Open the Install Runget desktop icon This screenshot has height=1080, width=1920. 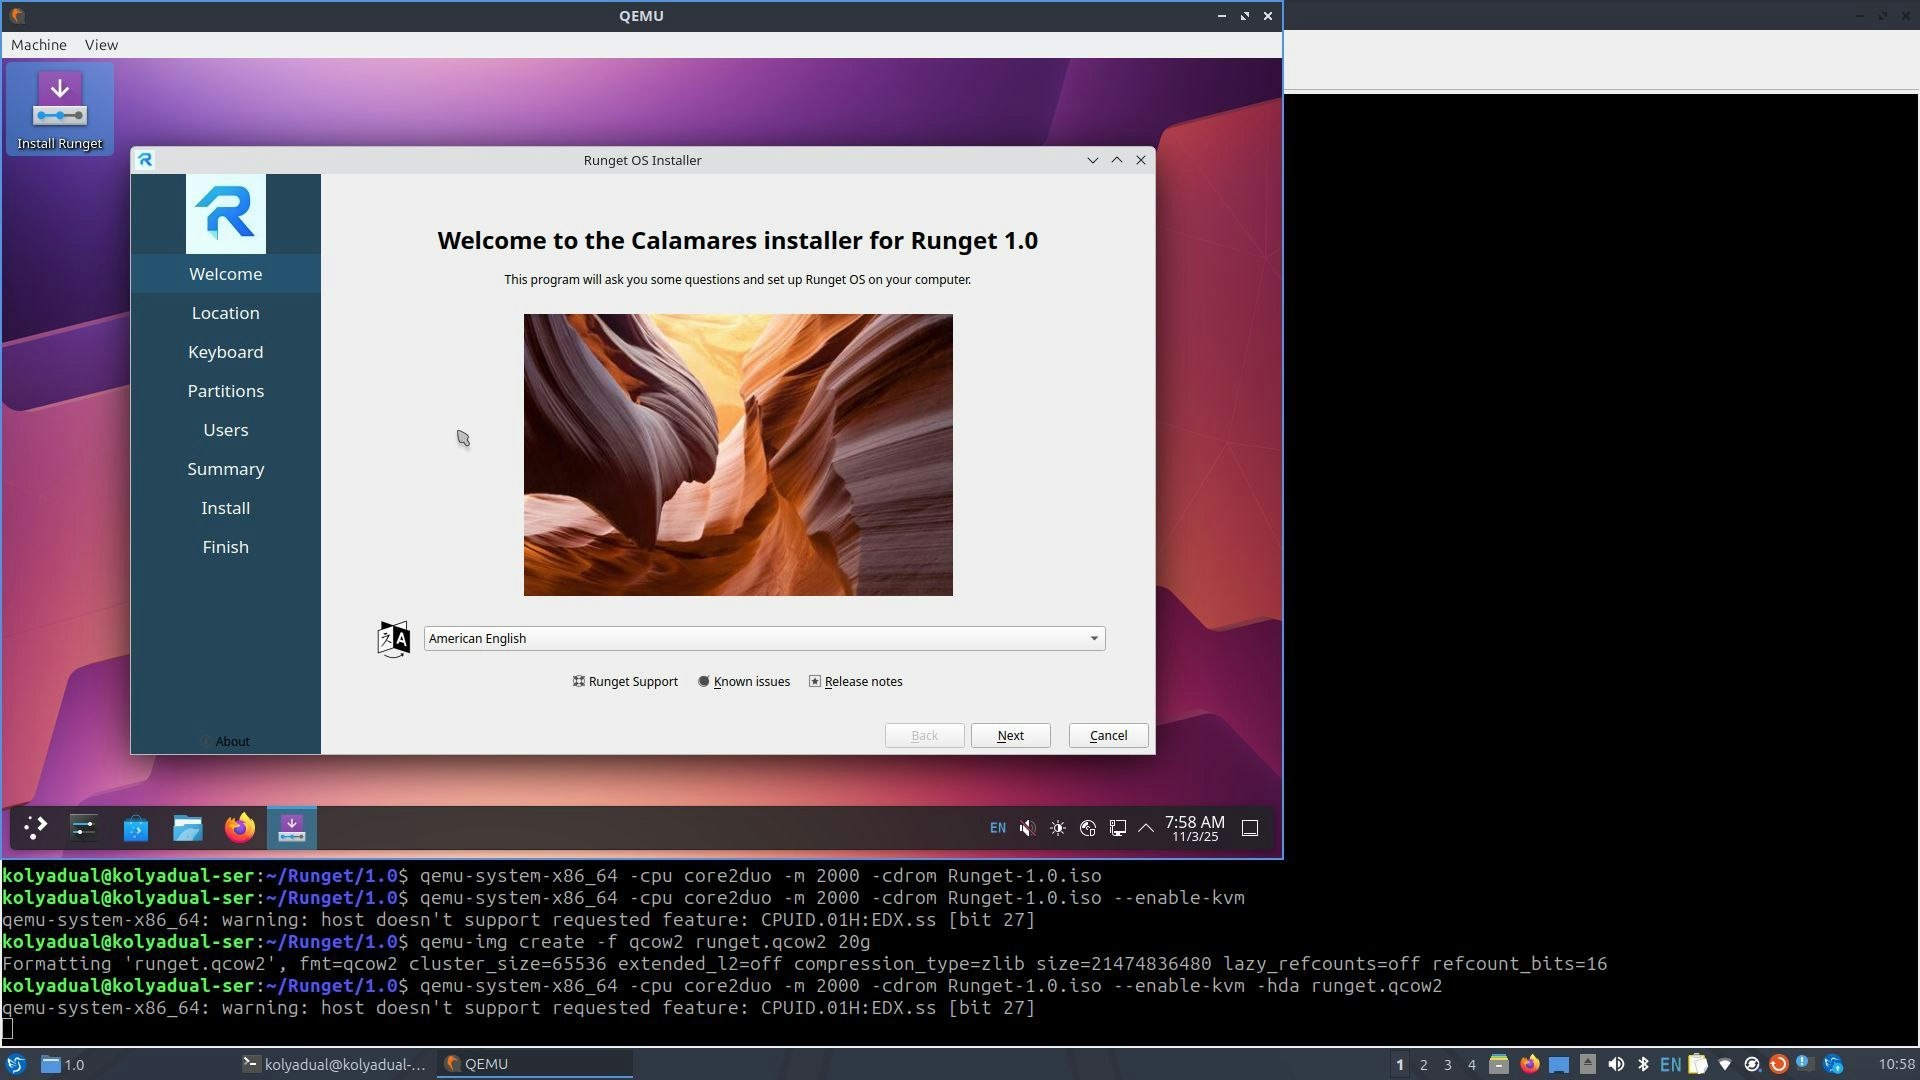pyautogui.click(x=60, y=109)
